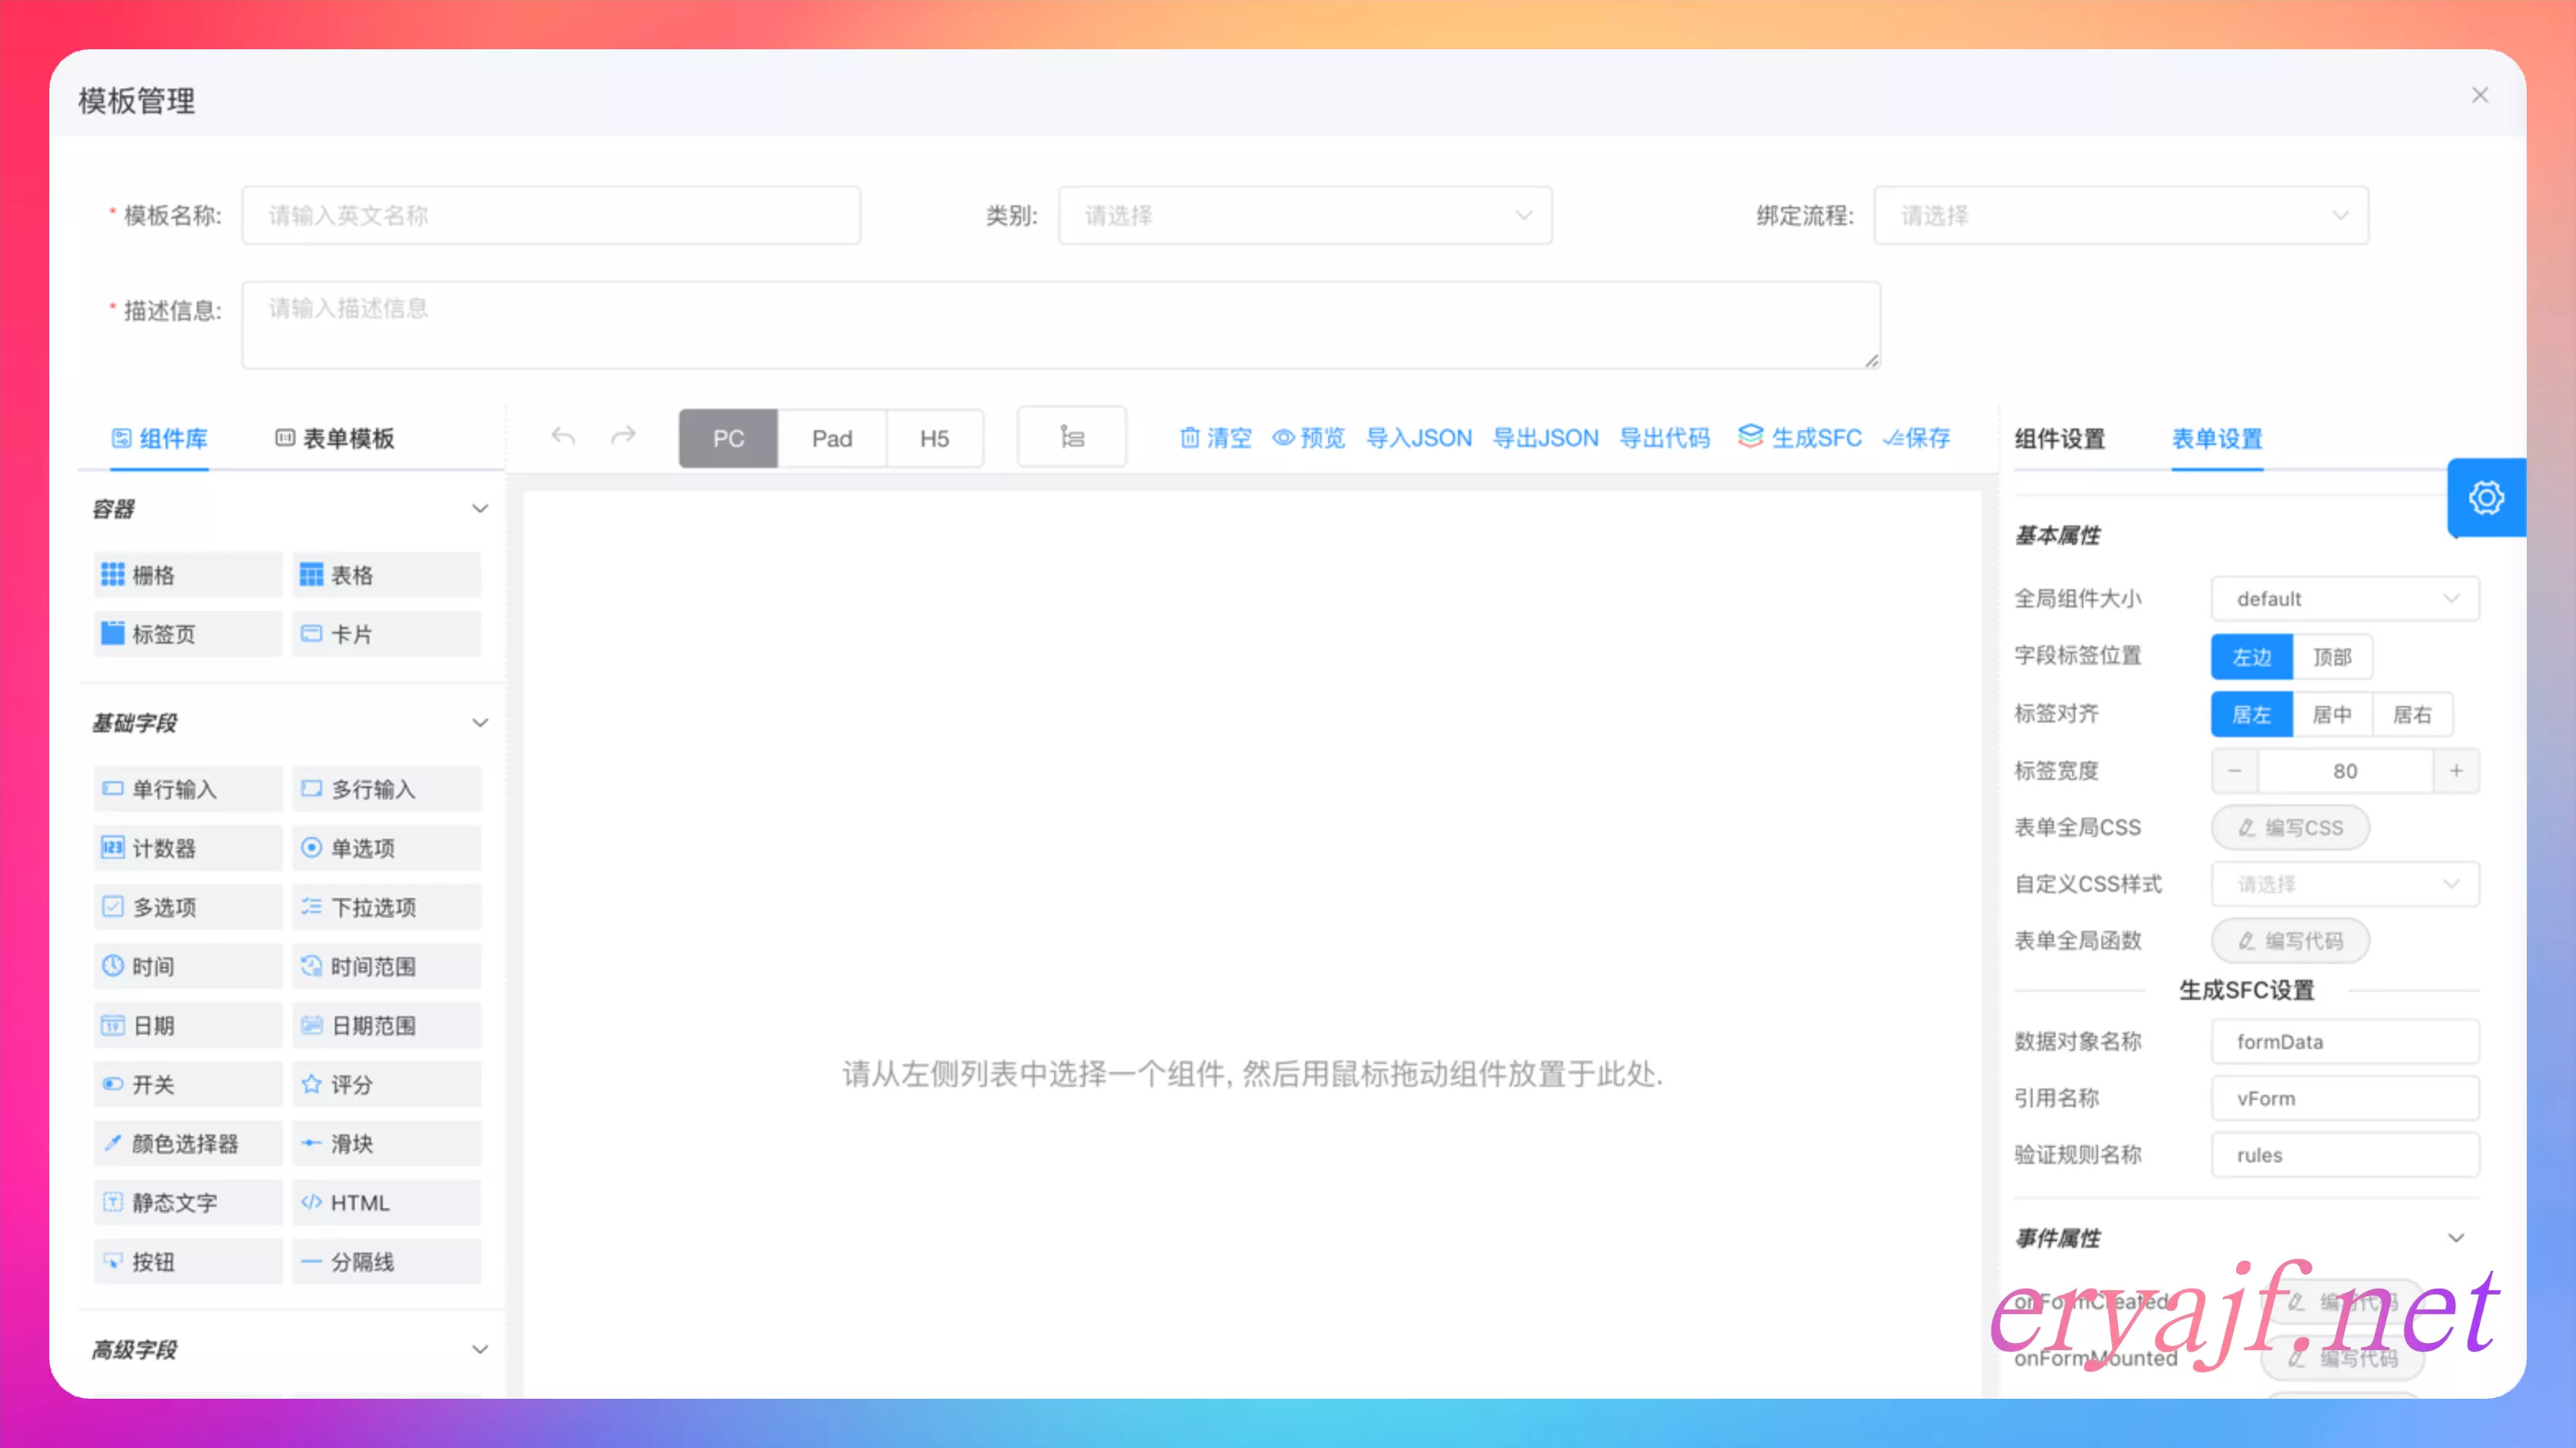This screenshot has height=1448, width=2576.
Task: Click 清空 to clear the canvas
Action: point(1215,438)
